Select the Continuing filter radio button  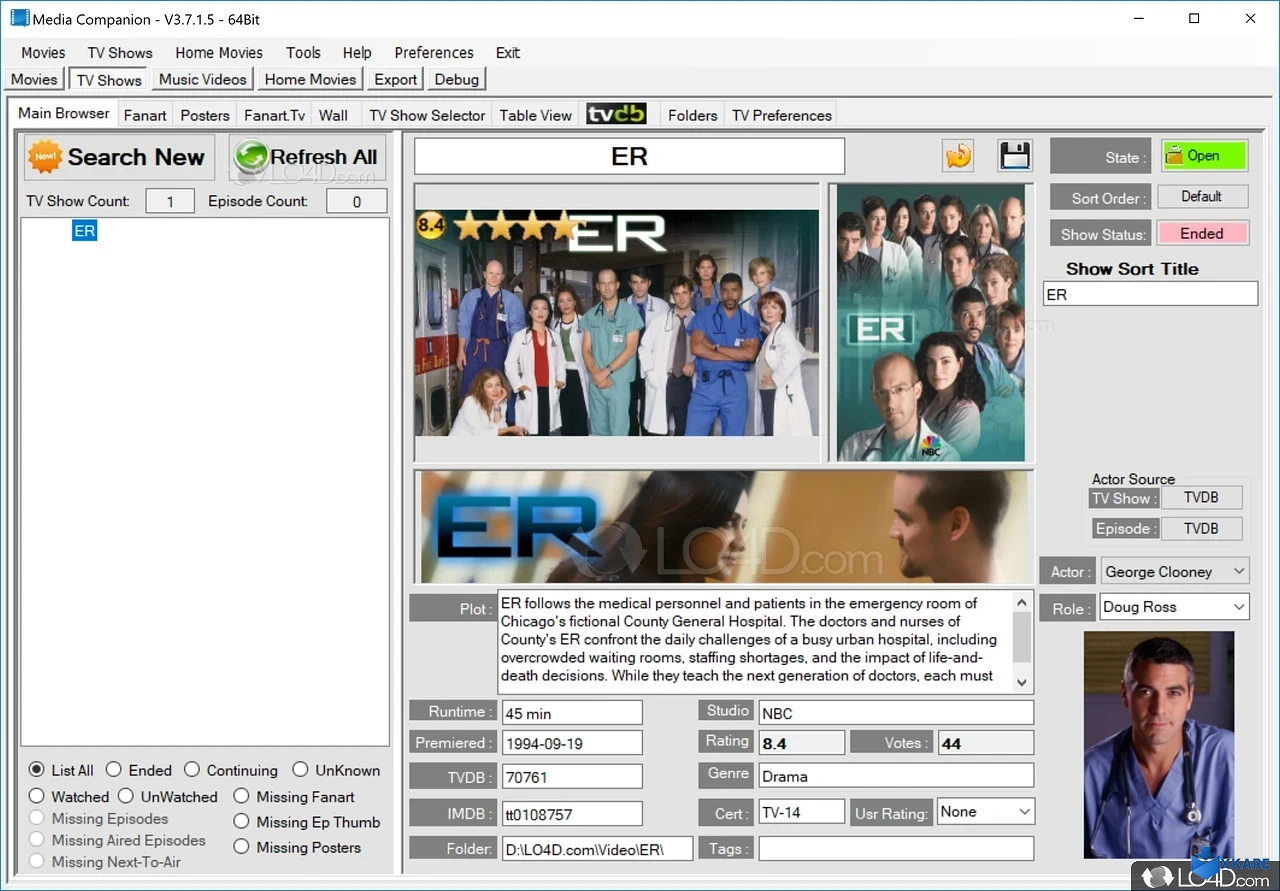tap(192, 770)
